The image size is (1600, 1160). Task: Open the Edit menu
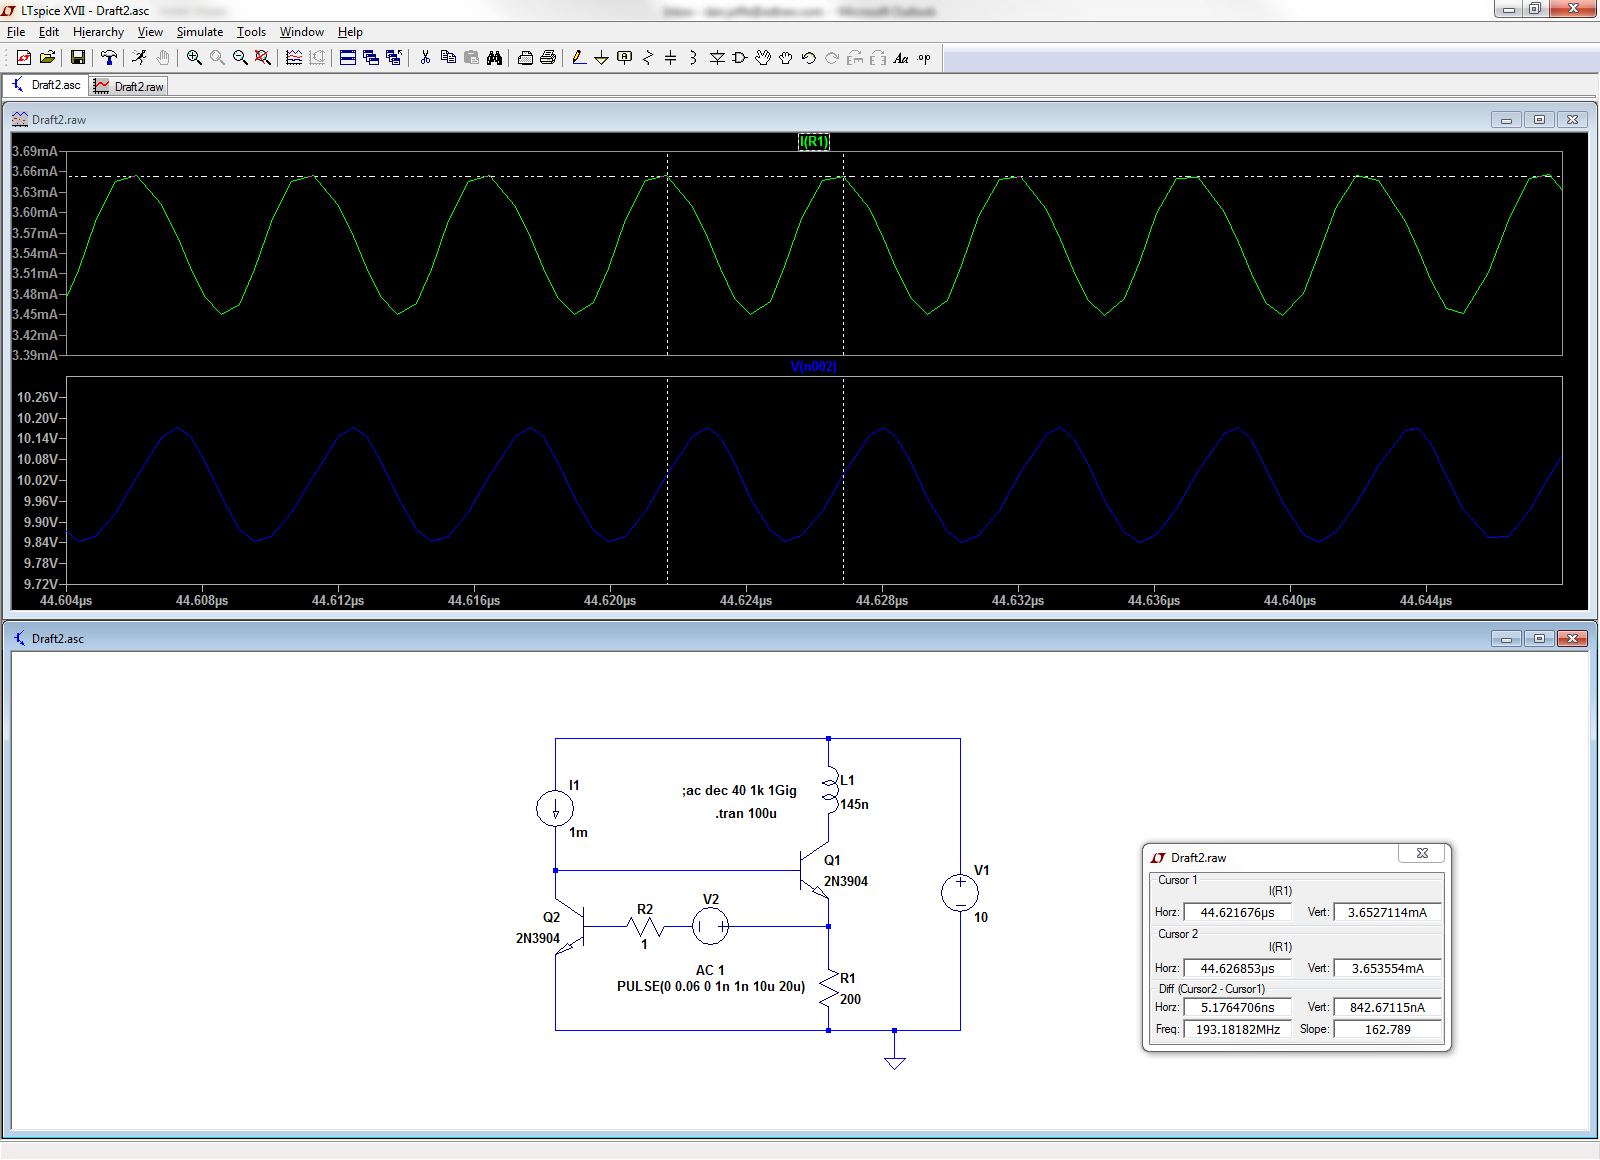pyautogui.click(x=49, y=32)
